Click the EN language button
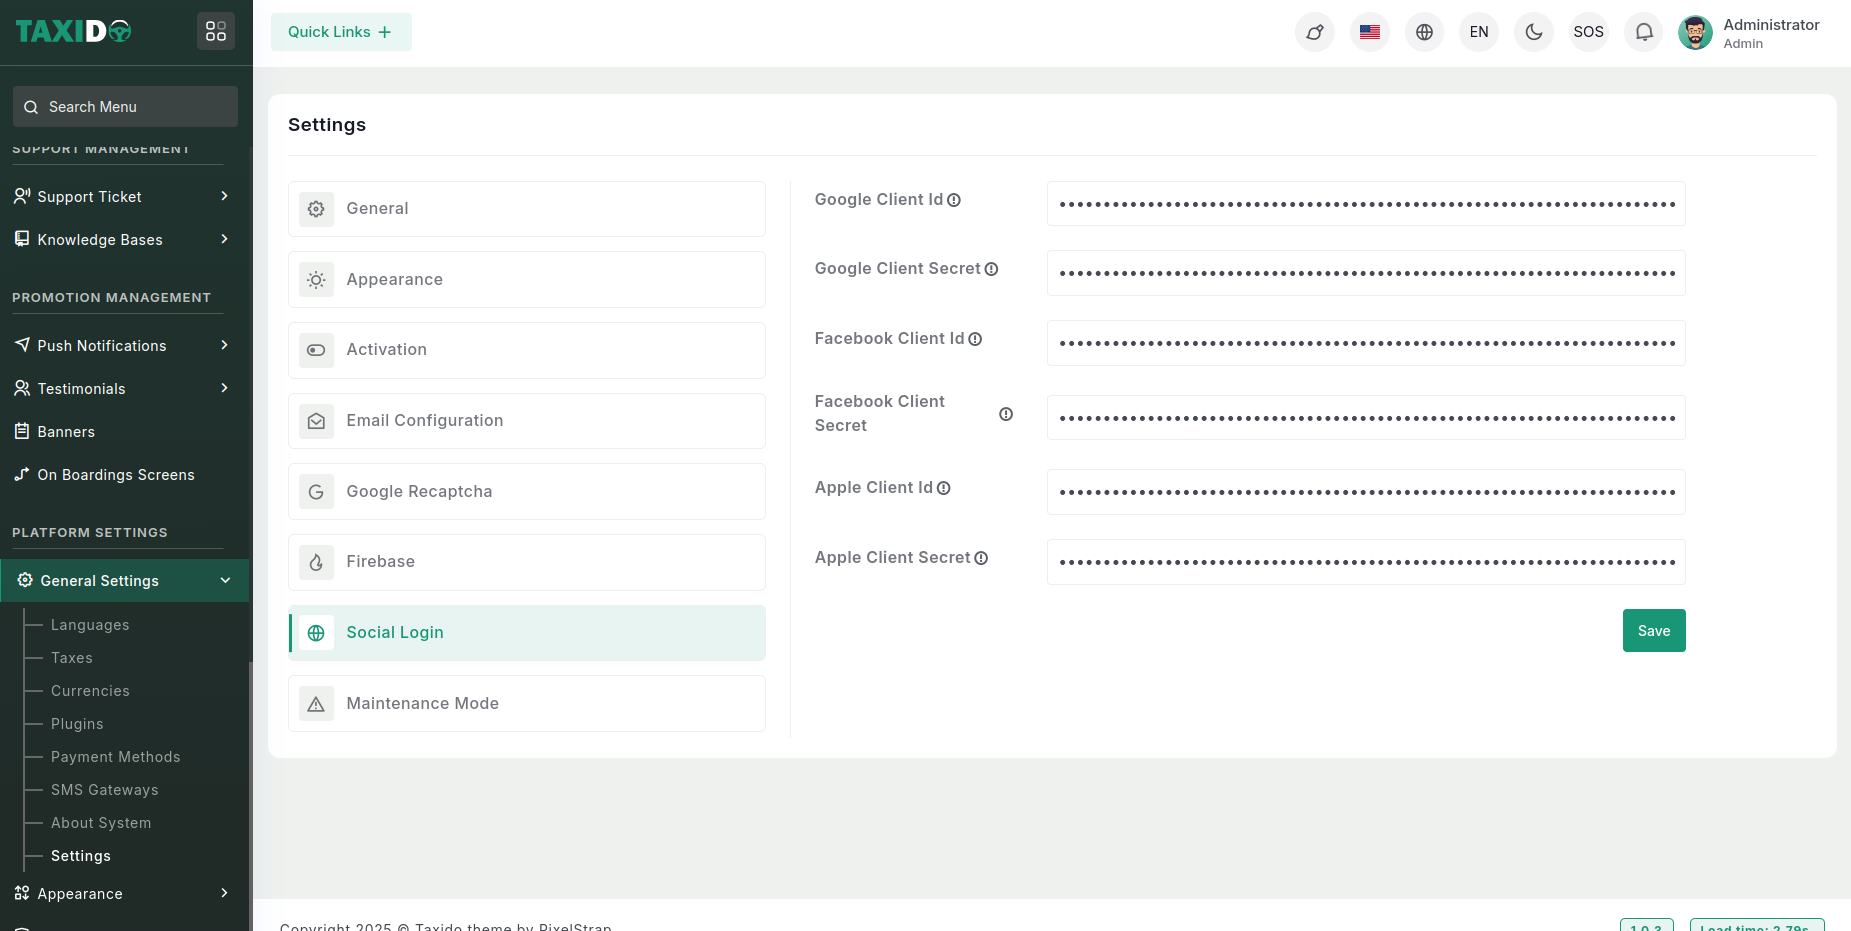The image size is (1851, 931). point(1479,32)
